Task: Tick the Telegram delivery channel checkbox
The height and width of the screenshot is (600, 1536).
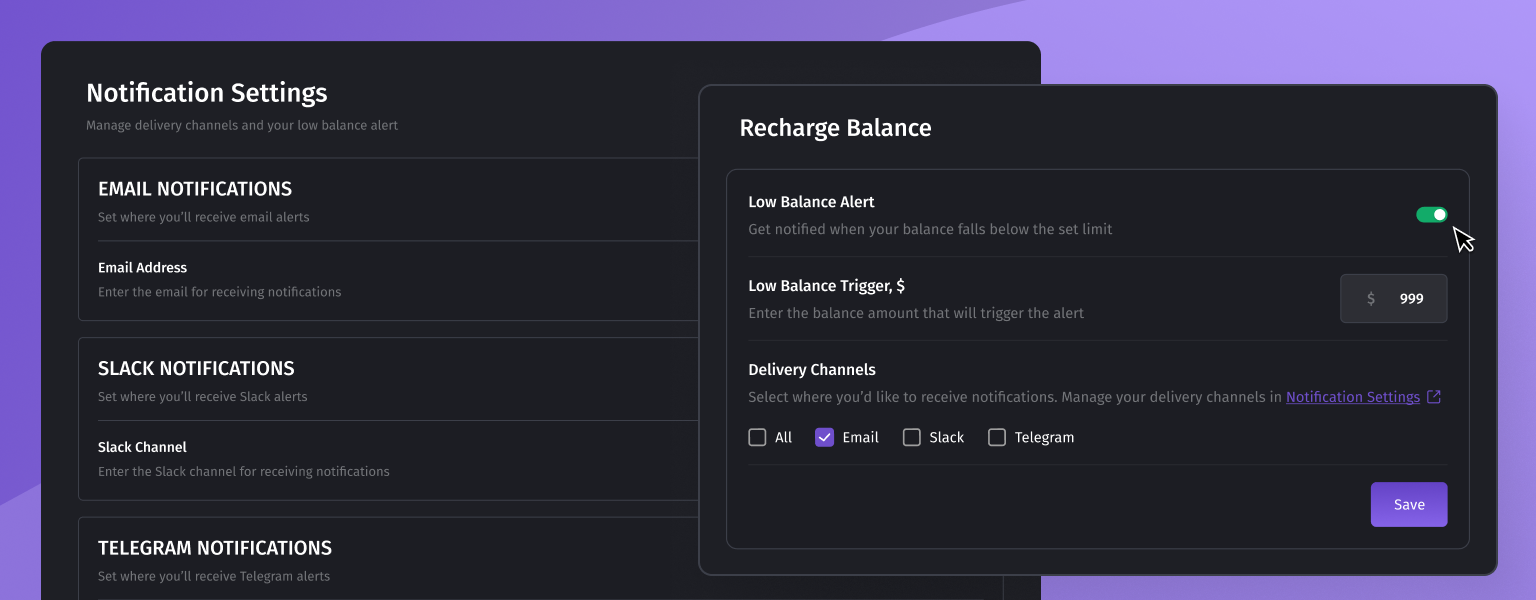Action: pos(997,437)
